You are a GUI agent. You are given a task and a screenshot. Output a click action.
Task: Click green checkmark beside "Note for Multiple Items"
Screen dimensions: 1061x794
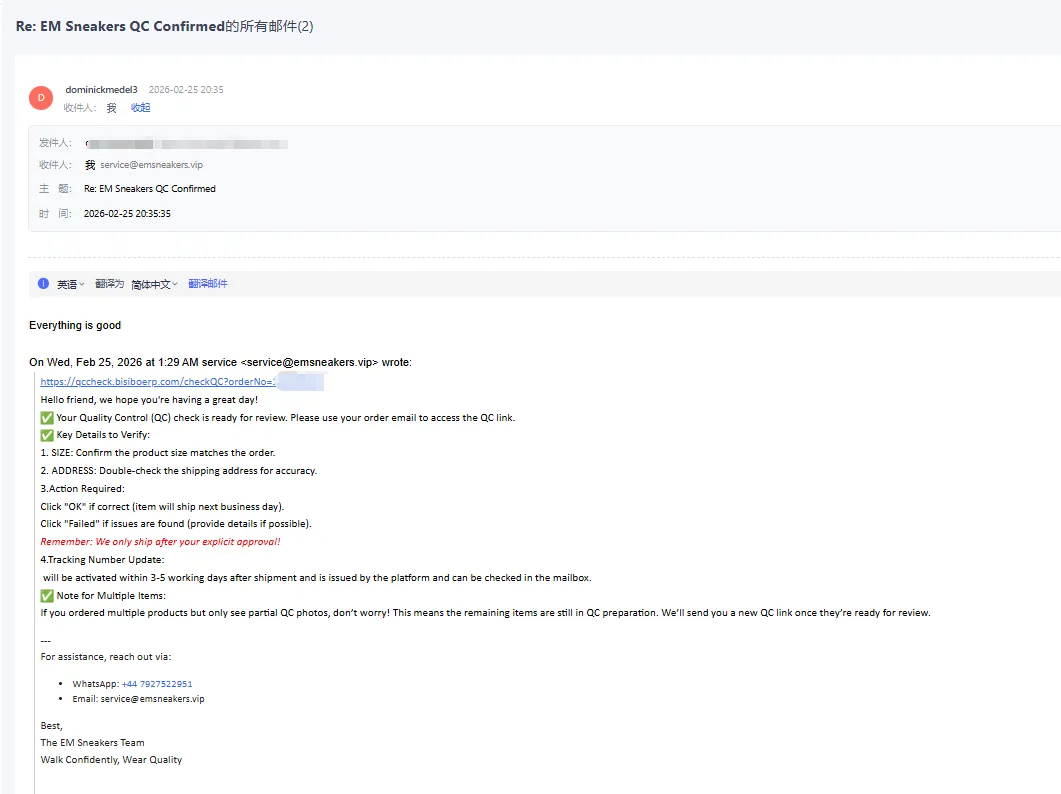(47, 595)
